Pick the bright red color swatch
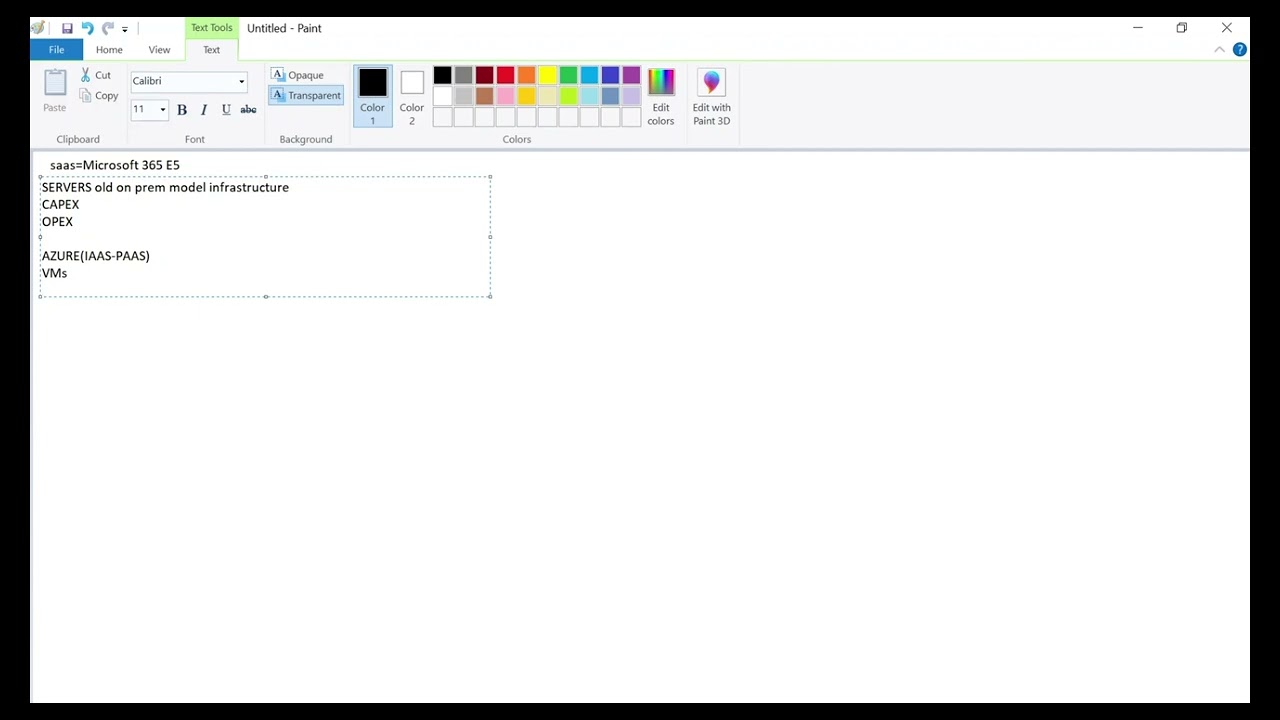 [505, 75]
